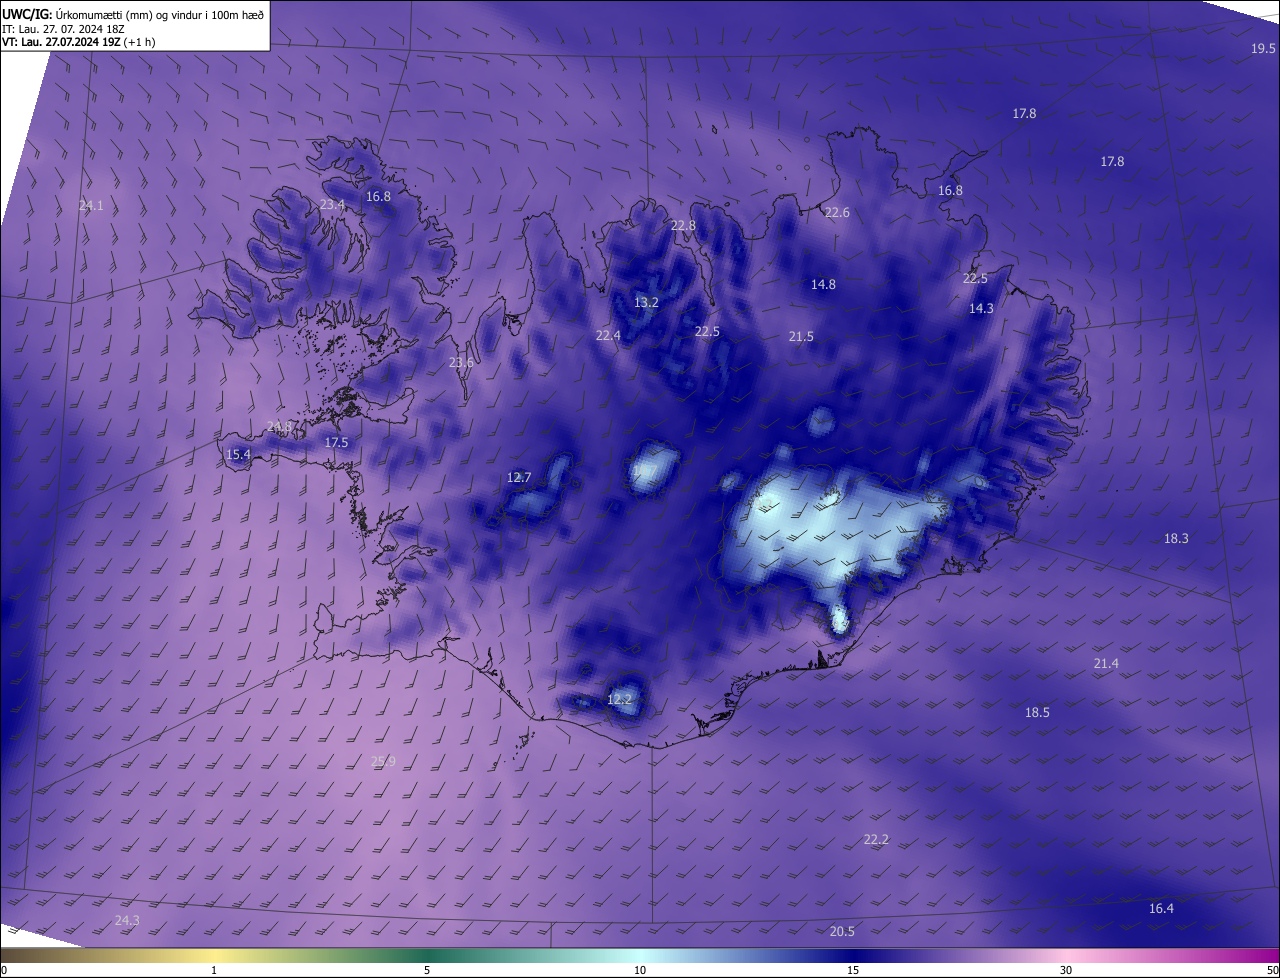Click the 22.4 value label

[608, 336]
